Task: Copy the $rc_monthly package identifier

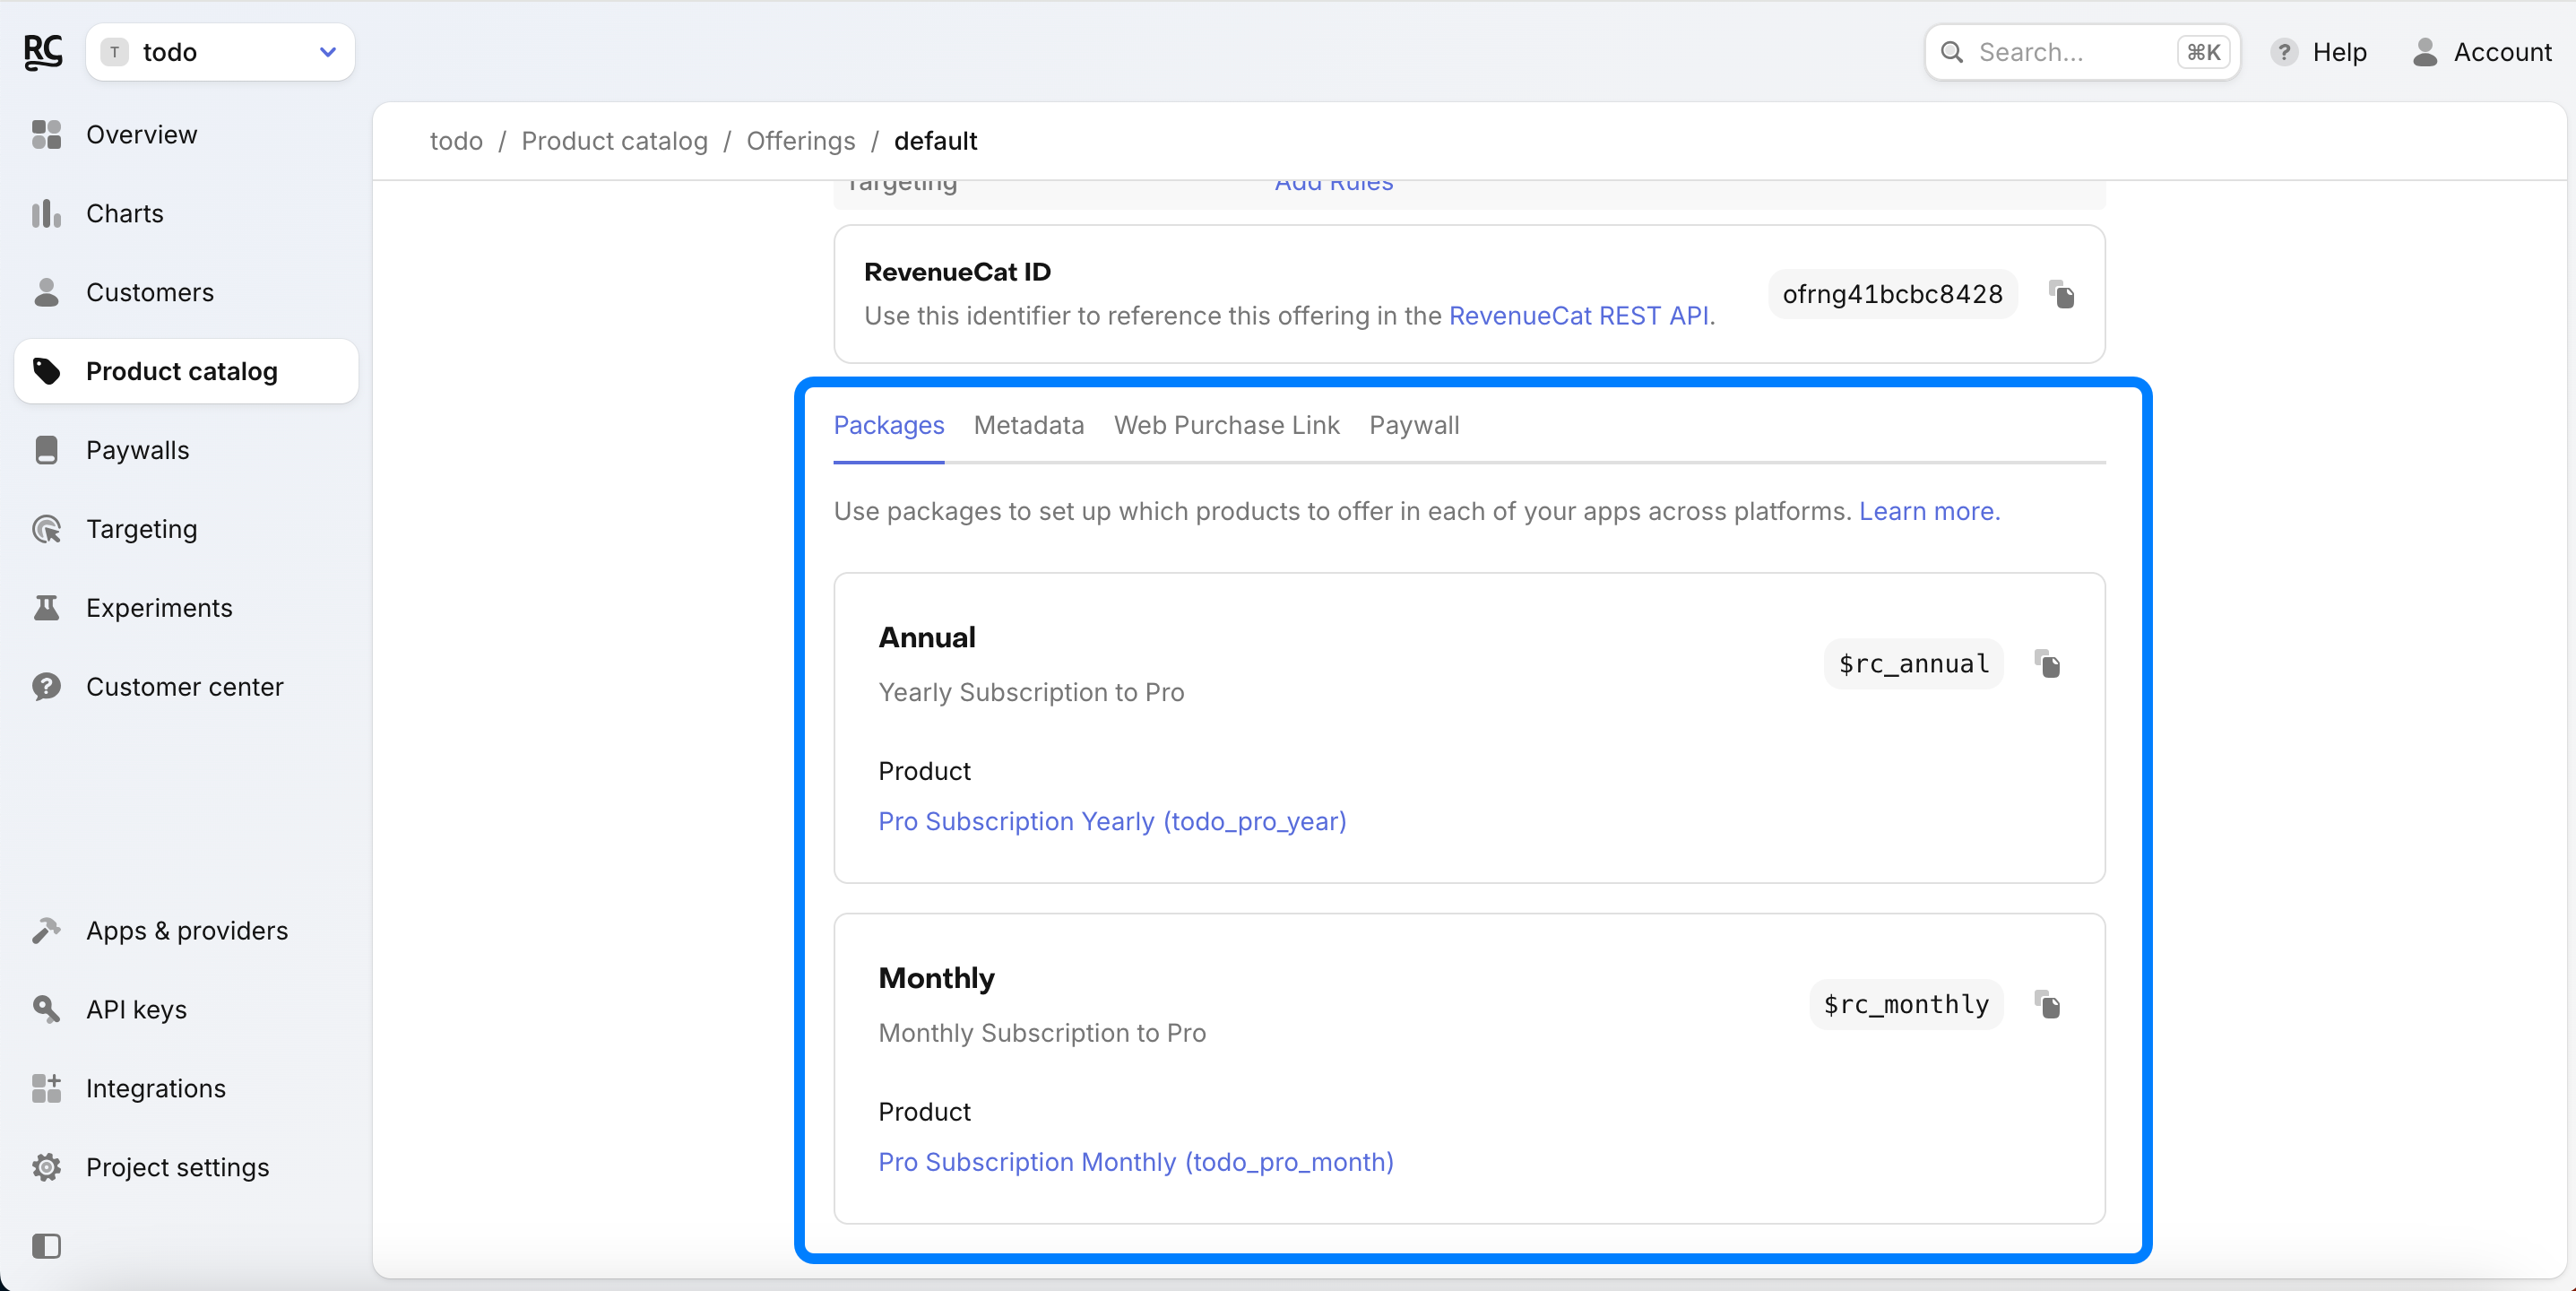Action: point(2047,1004)
